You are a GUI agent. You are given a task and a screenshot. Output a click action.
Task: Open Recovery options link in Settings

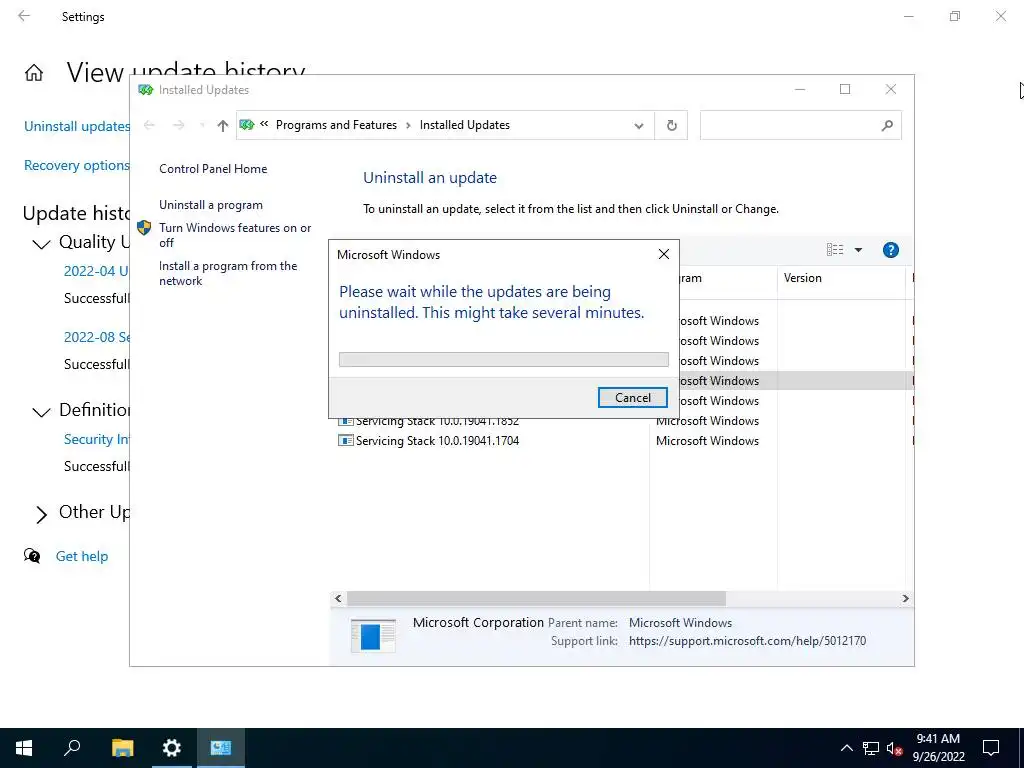(76, 165)
